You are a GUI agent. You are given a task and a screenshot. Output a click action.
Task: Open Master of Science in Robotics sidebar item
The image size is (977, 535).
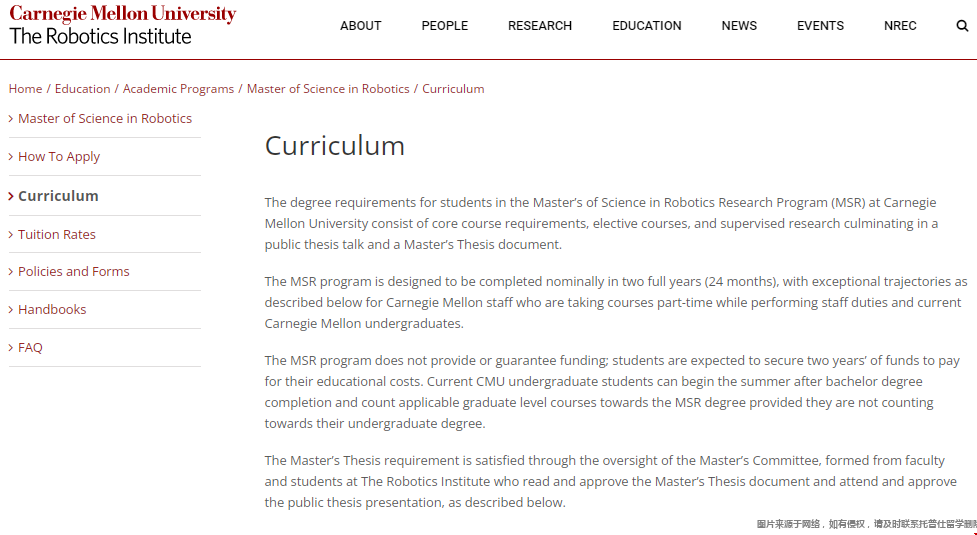[x=104, y=118]
